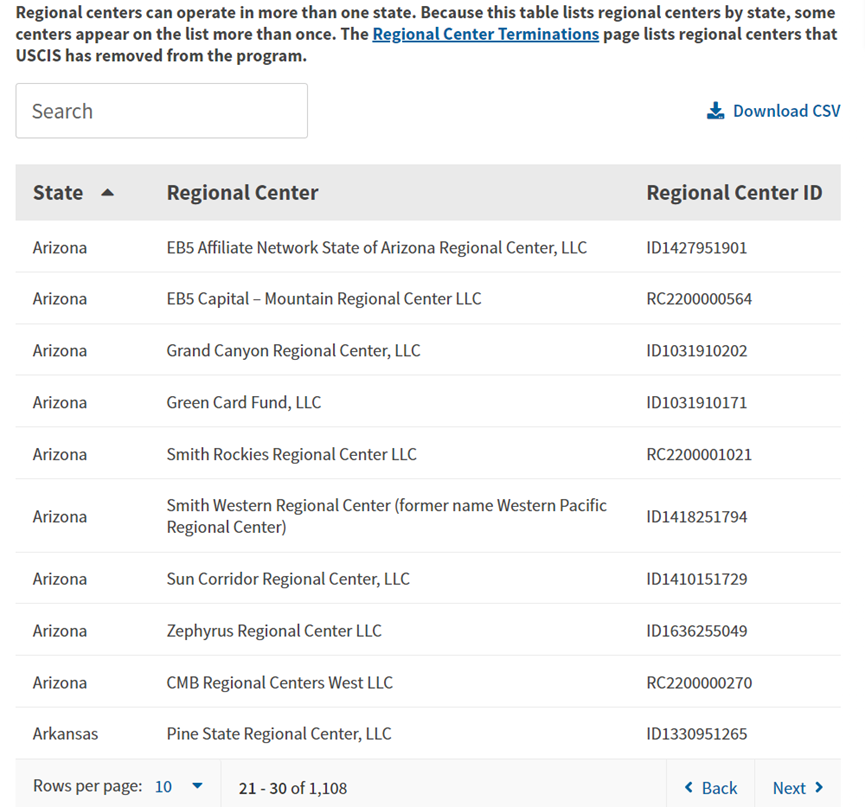Click the Zephyrus Regional Center LLC entry

[x=274, y=630]
